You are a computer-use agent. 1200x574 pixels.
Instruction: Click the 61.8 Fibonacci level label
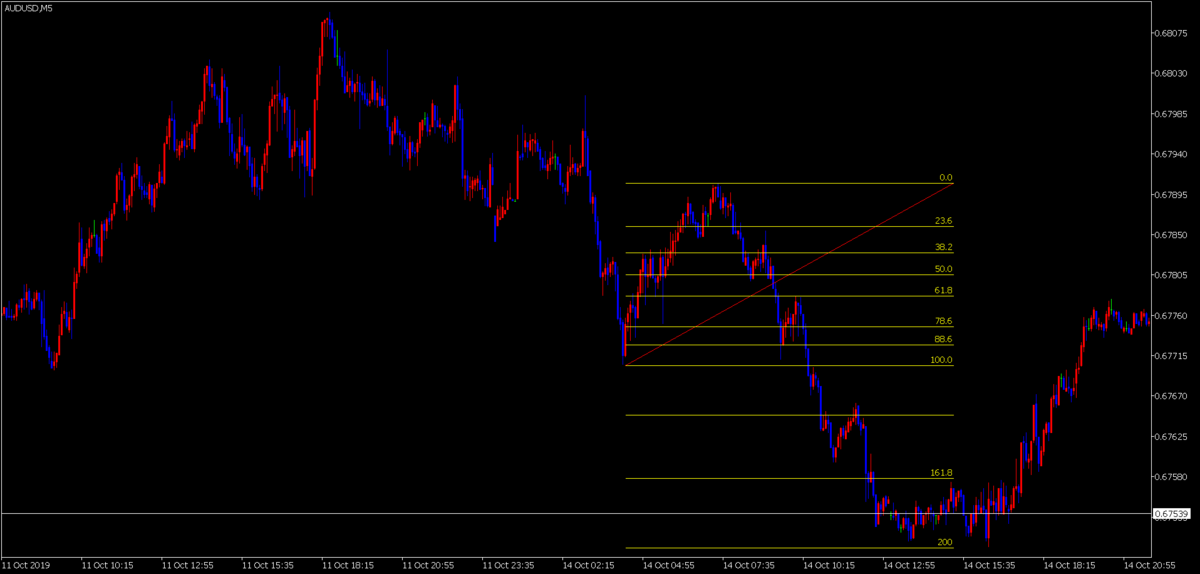click(x=943, y=290)
